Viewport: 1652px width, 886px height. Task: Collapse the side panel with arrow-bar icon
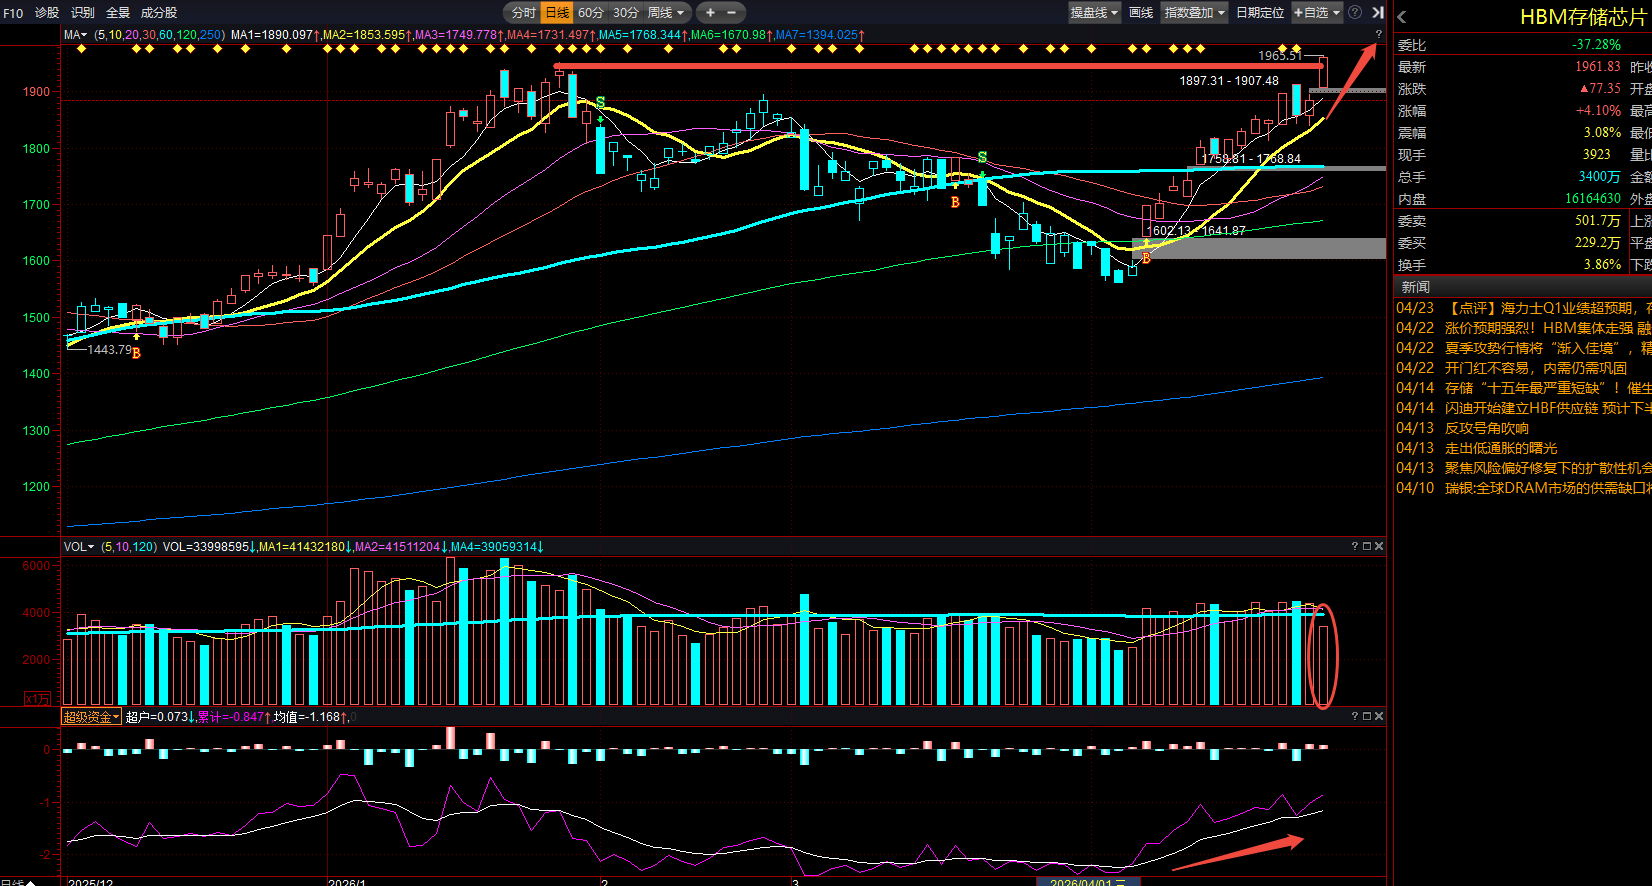1377,13
